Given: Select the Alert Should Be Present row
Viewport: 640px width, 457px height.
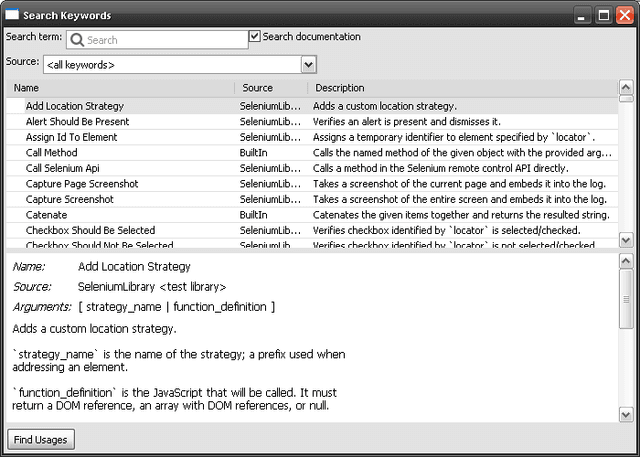Looking at the screenshot, I should 77,122.
